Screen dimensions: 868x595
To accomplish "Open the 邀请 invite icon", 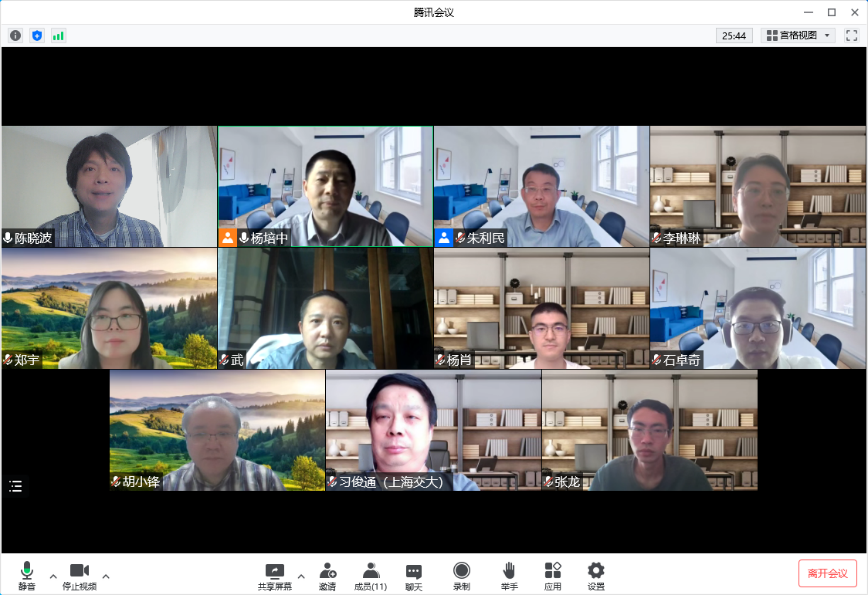I will click(327, 575).
